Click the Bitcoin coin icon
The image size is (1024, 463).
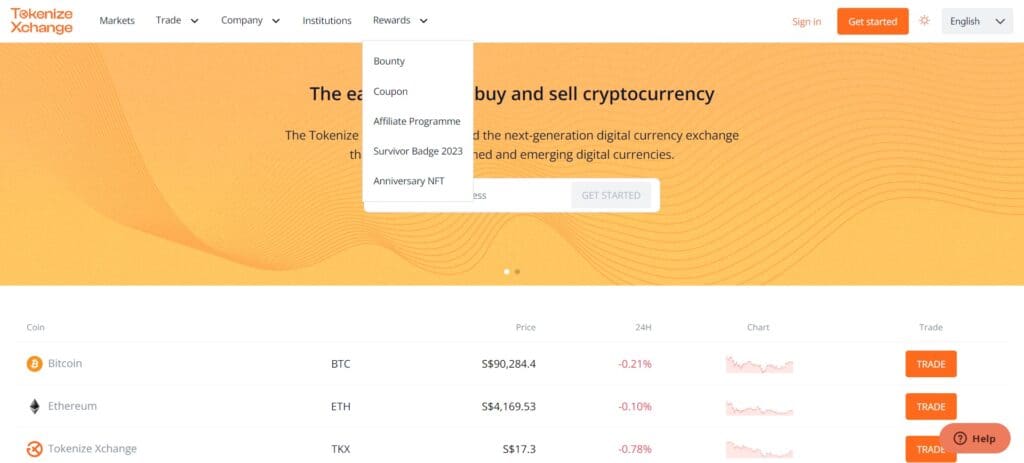click(x=35, y=364)
